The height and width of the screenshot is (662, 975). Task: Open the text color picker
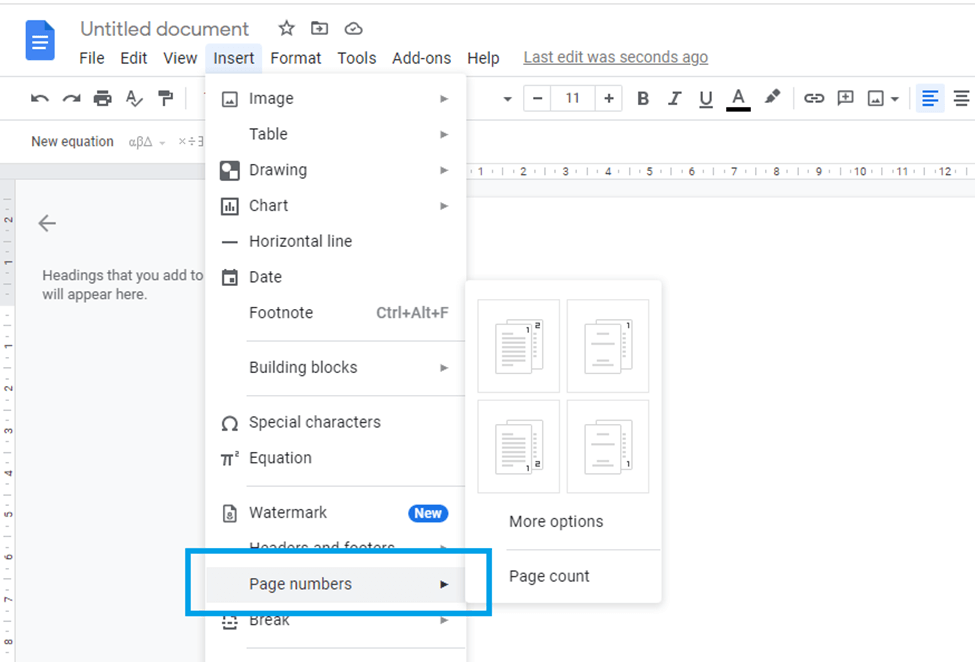pyautogui.click(x=738, y=98)
